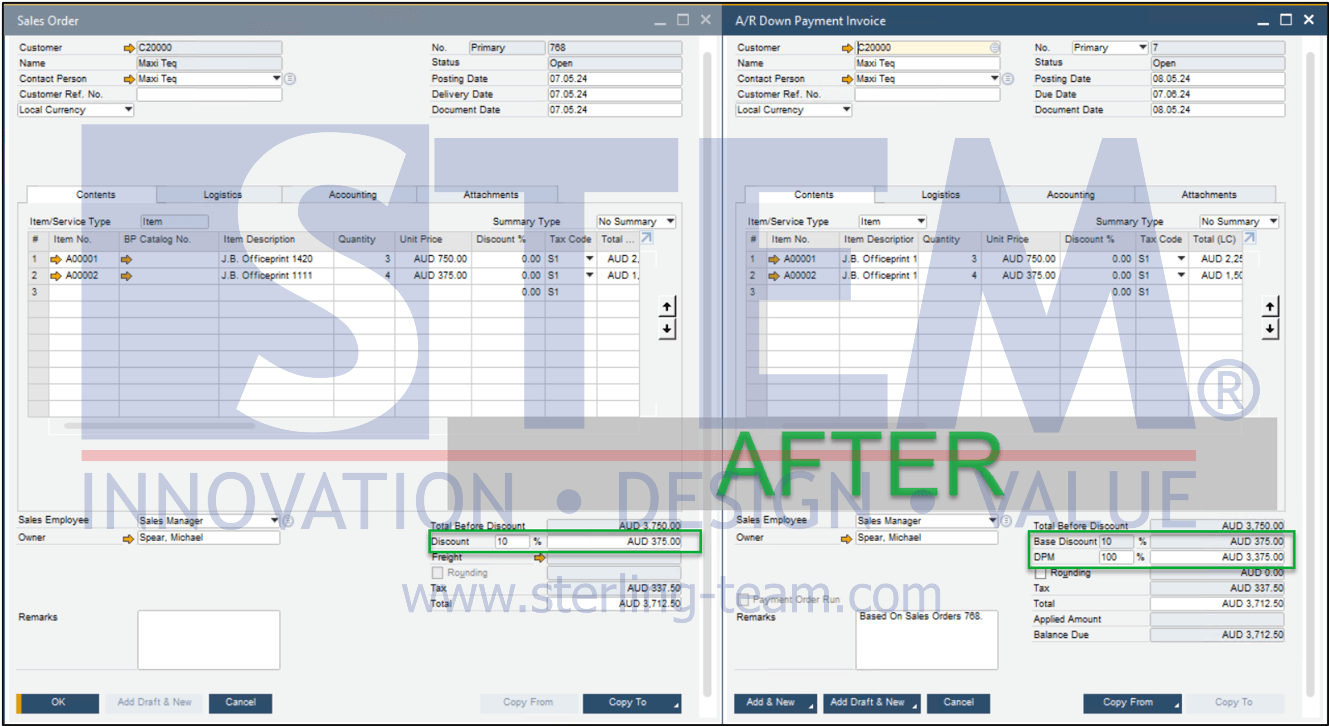1329x726 pixels.
Task: Click info icon beside Invoice Sales Employee
Action: click(x=1007, y=521)
